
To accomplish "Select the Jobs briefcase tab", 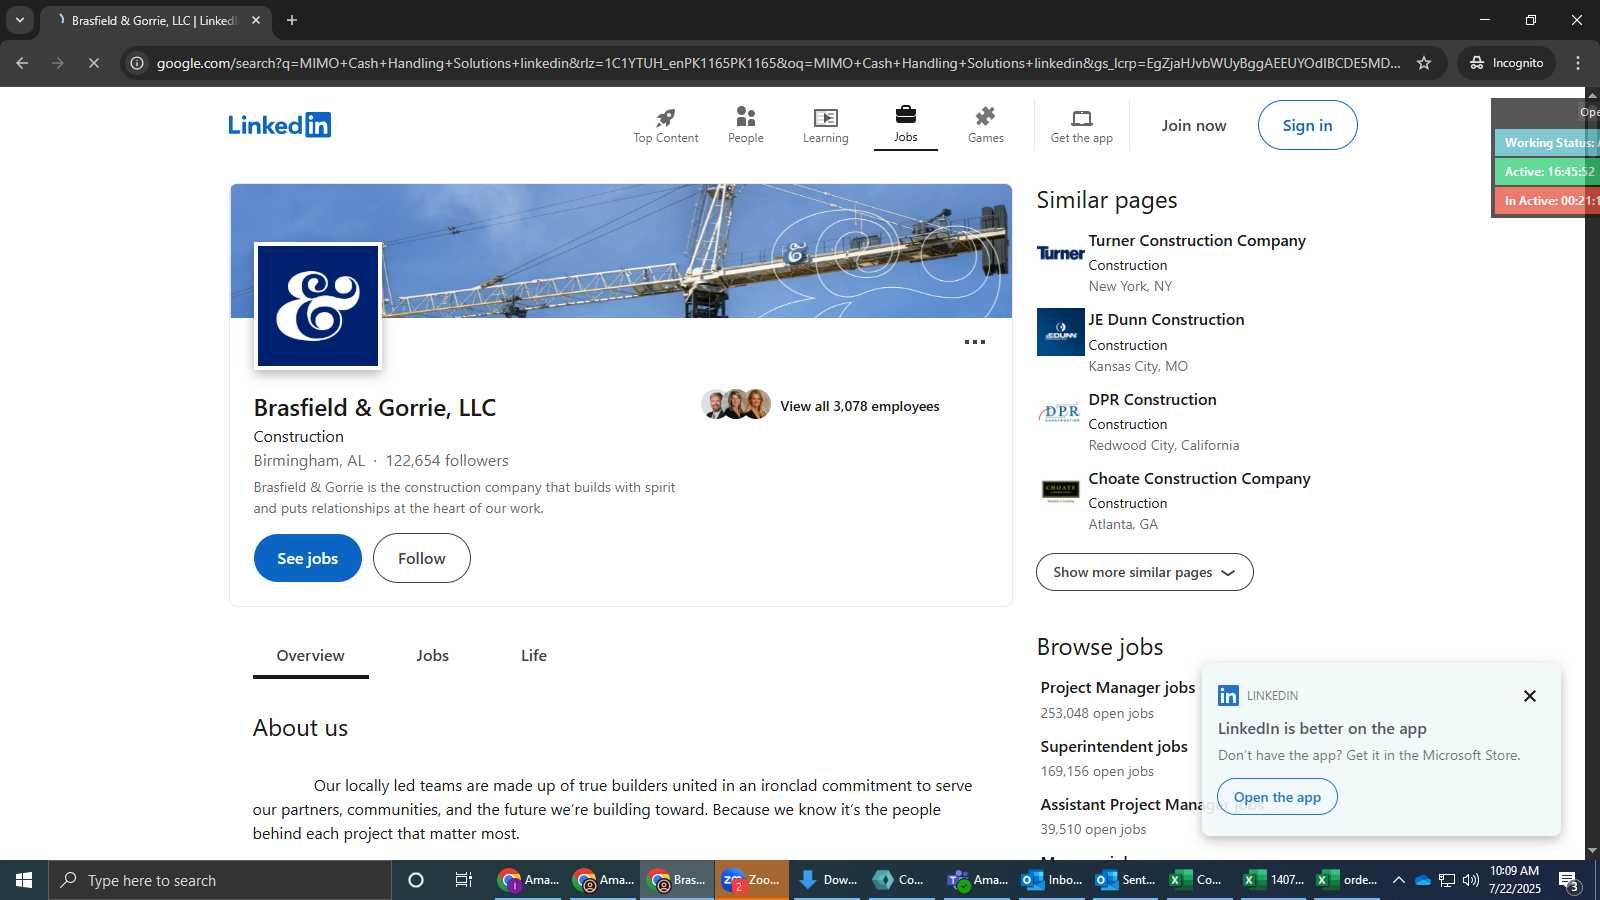I will (905, 125).
